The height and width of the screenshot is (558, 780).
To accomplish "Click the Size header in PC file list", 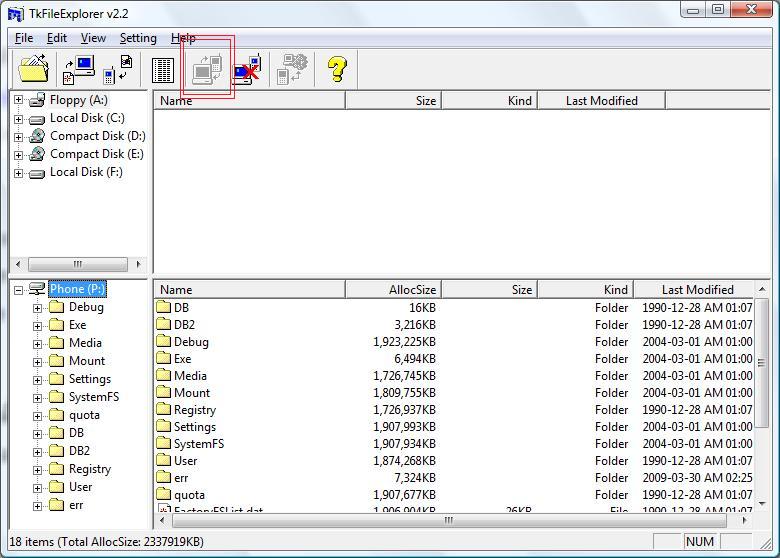I will tap(393, 100).
